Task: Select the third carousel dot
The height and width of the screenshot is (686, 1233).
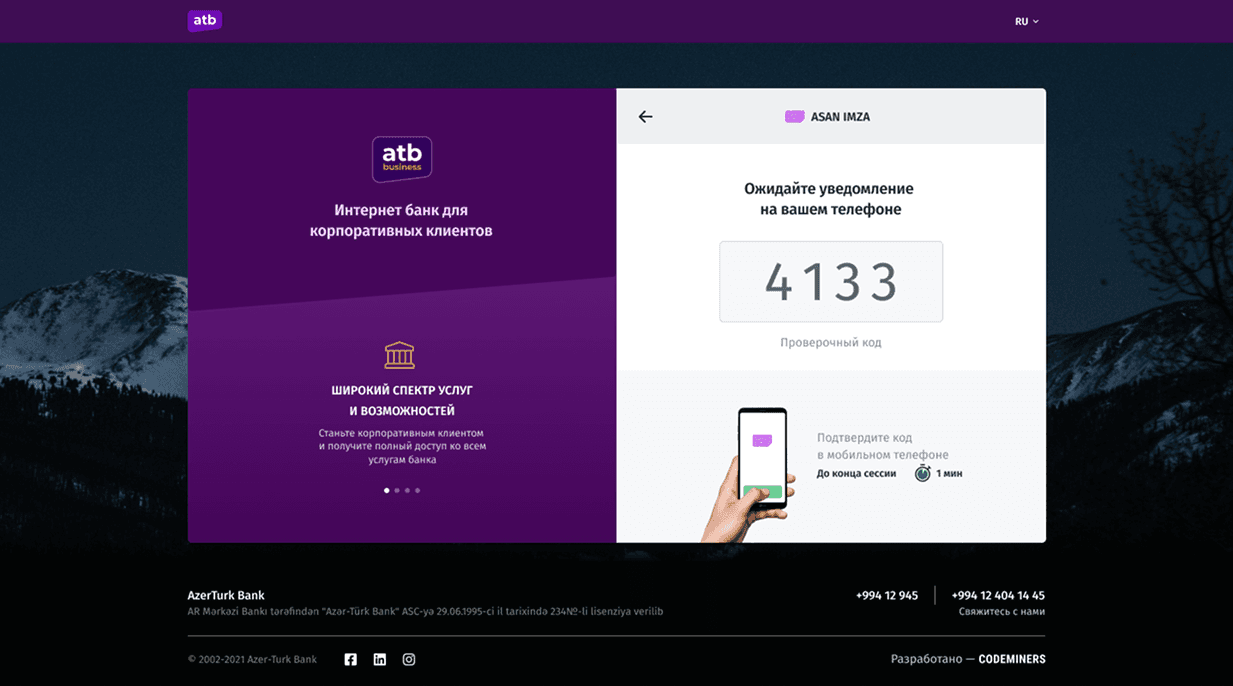Action: (407, 490)
